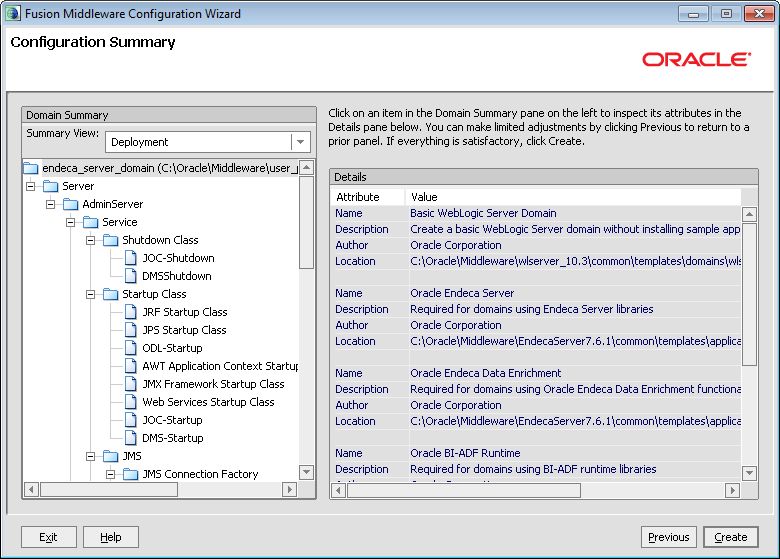Click the Details pane's scroll up arrow
The height and width of the screenshot is (559, 780).
749,214
